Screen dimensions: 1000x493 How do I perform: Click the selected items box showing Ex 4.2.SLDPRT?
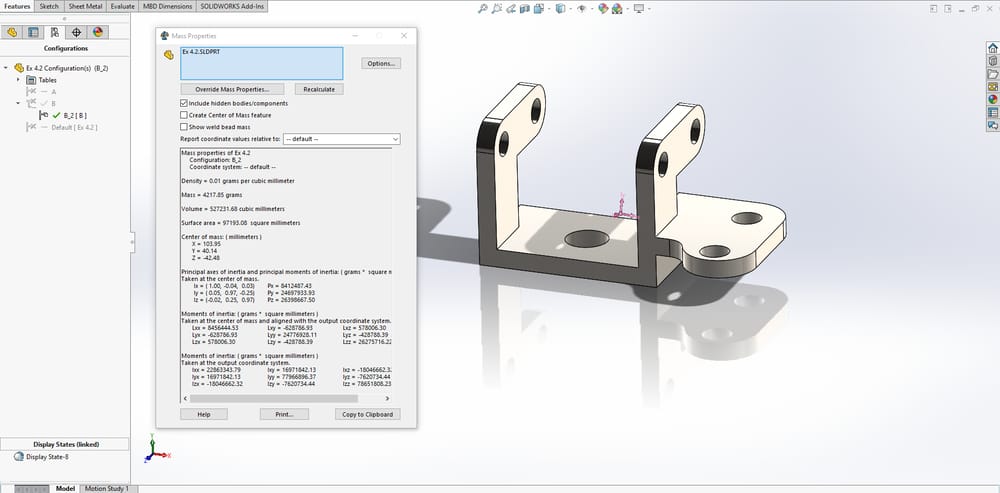[x=261, y=63]
